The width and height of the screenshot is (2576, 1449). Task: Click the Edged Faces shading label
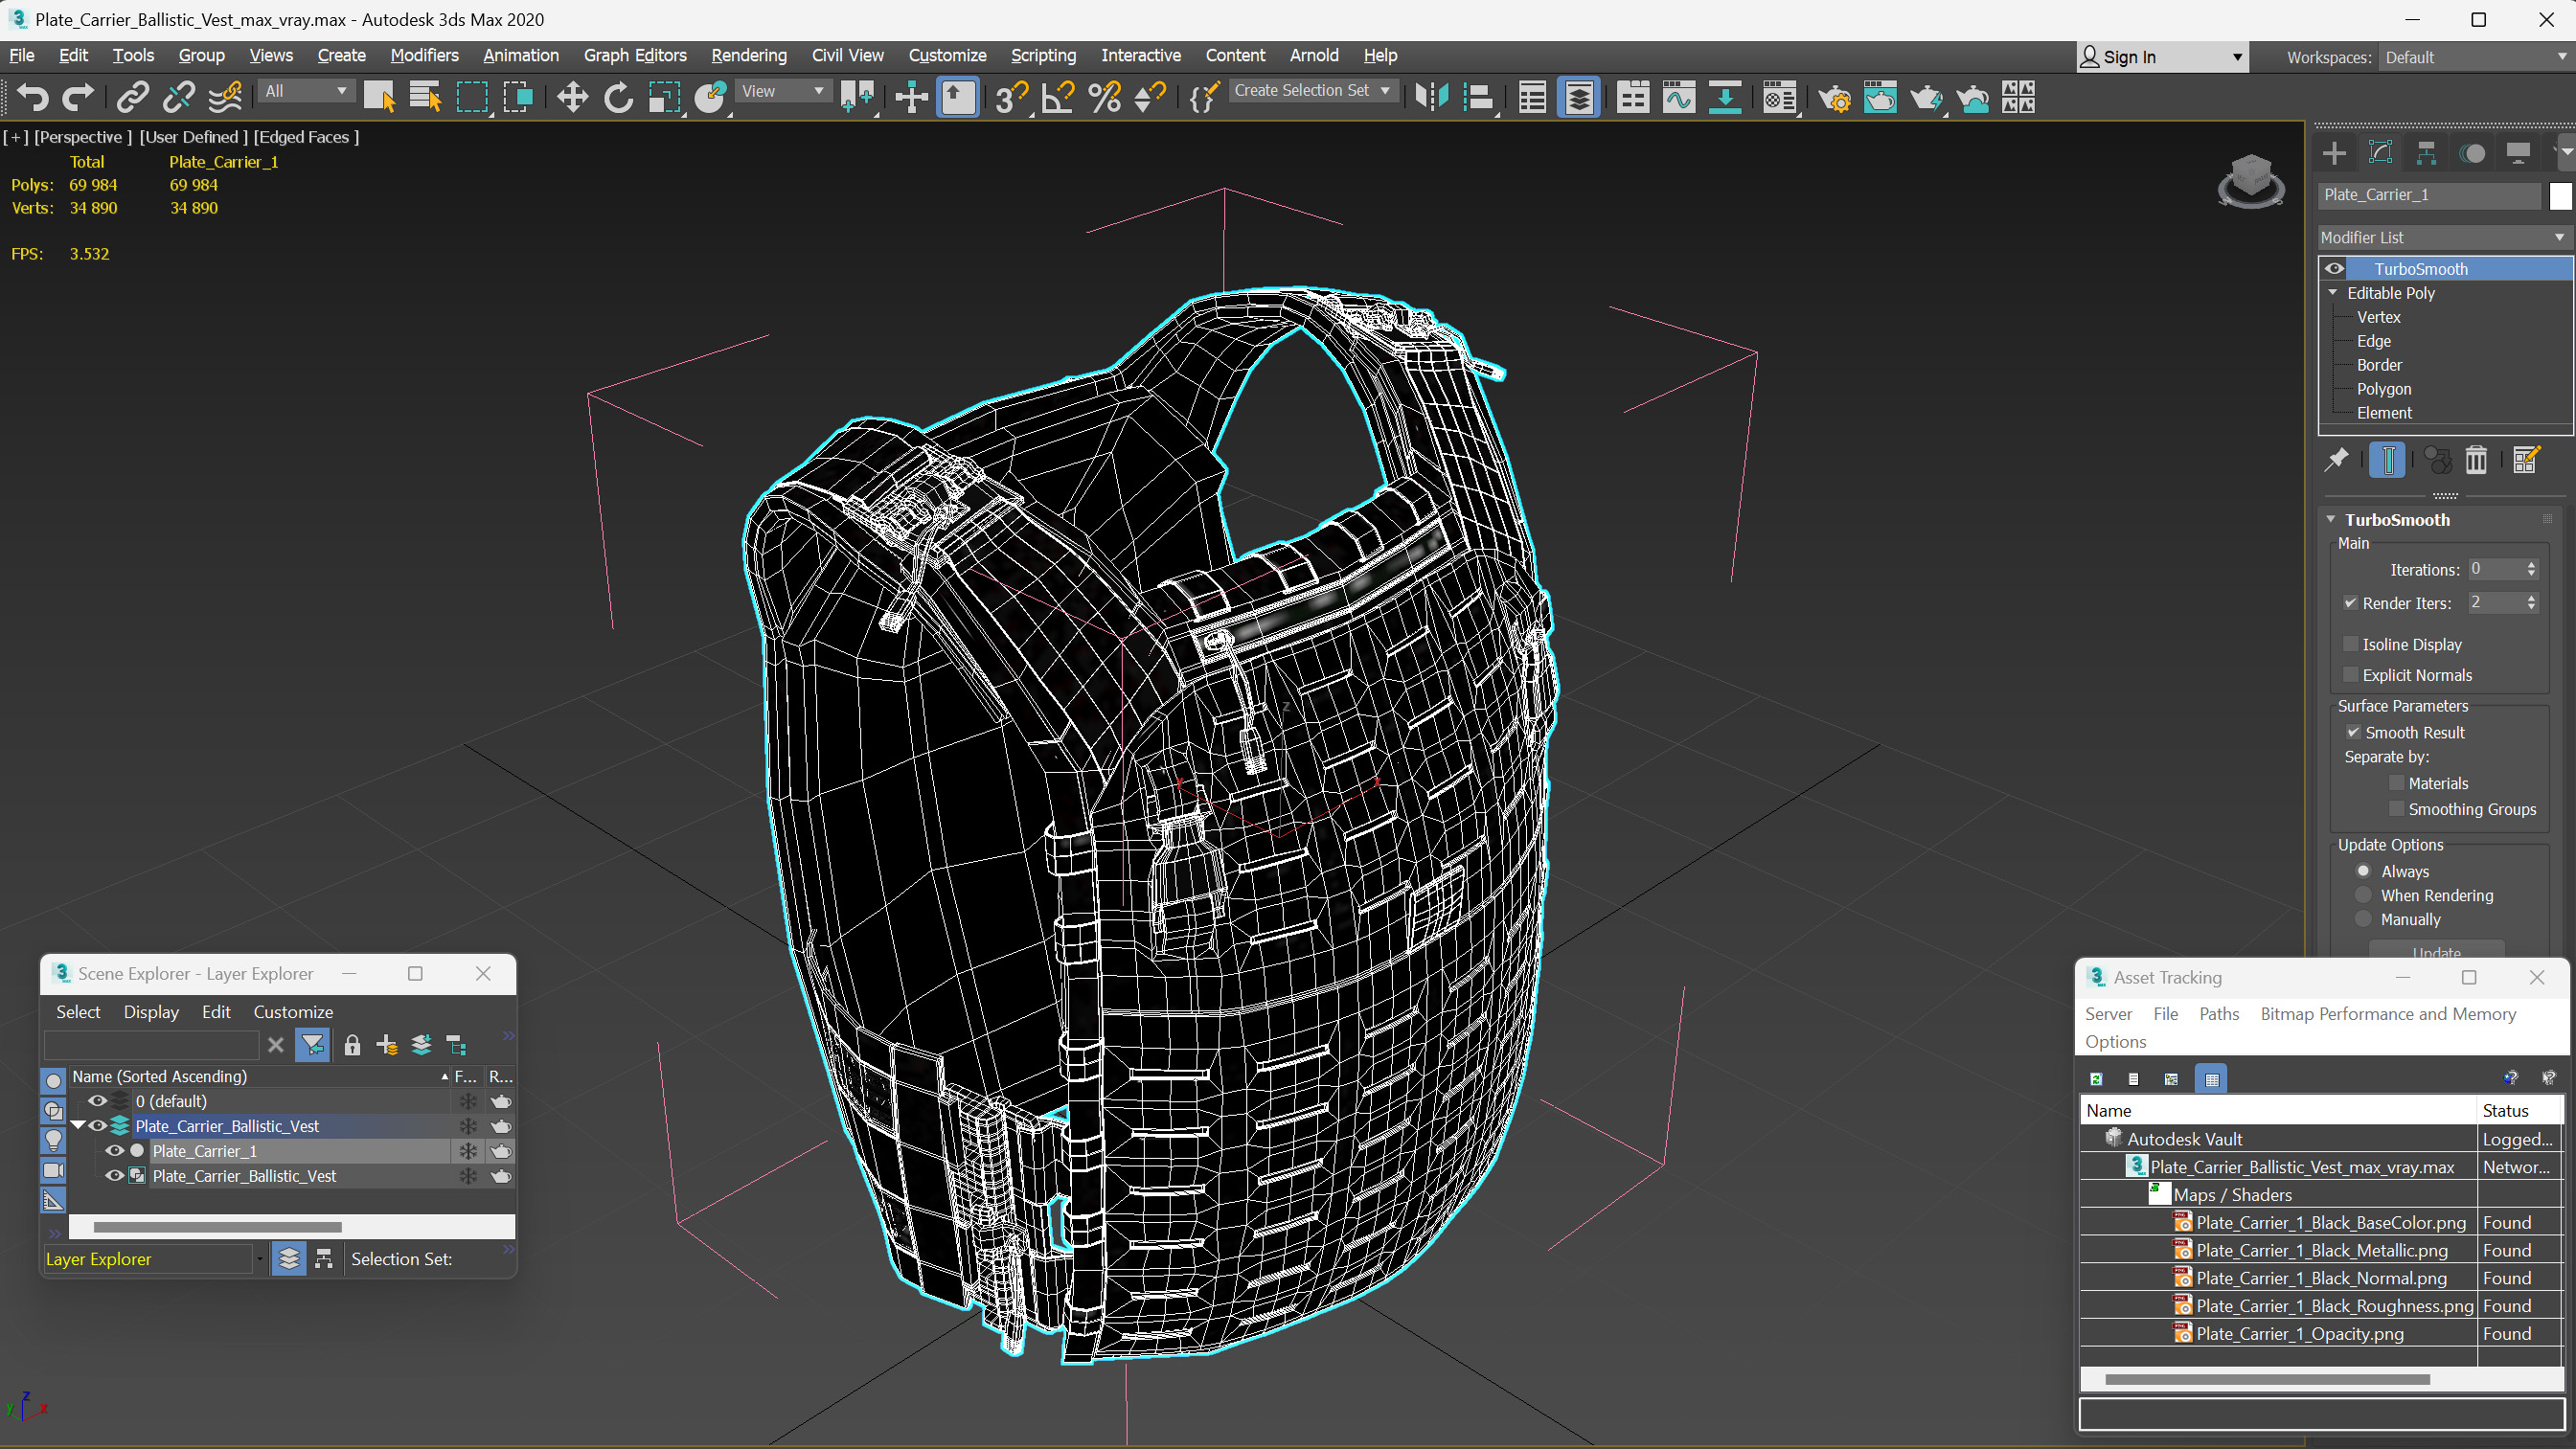305,137
